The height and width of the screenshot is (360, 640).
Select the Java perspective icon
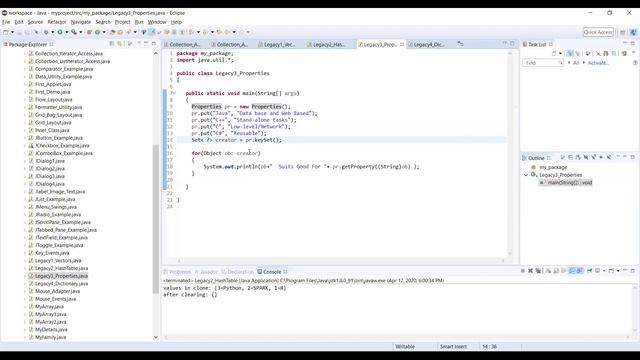tap(633, 32)
